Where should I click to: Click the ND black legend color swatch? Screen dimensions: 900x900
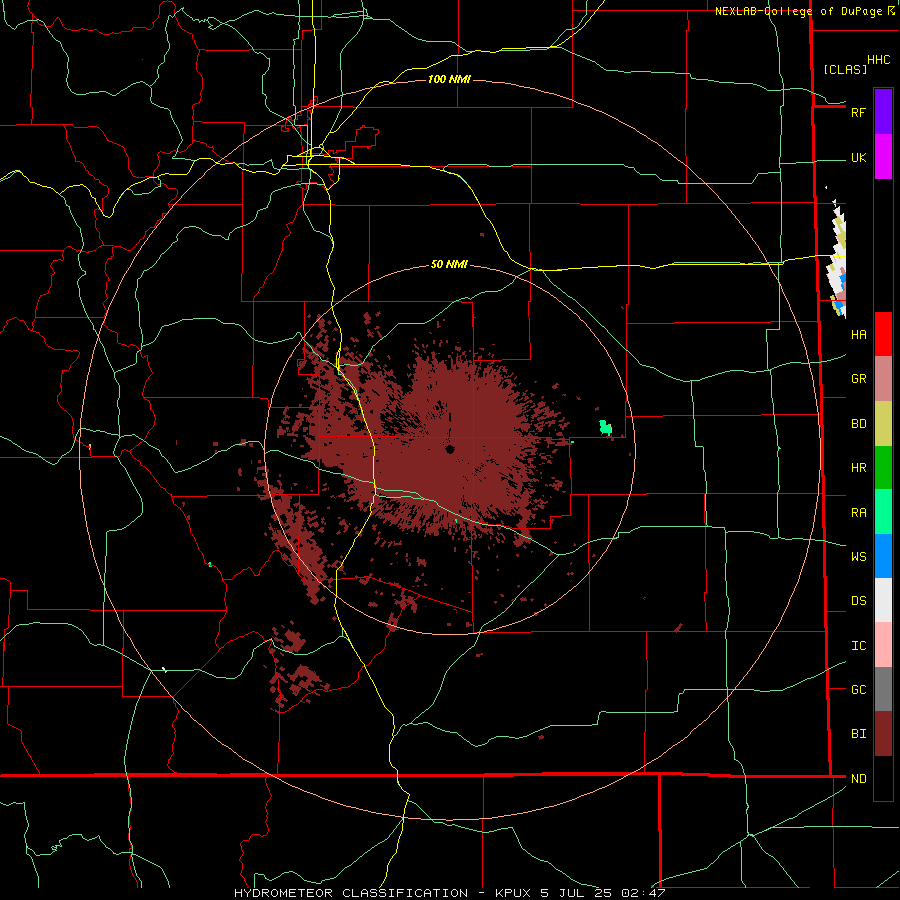[883, 778]
